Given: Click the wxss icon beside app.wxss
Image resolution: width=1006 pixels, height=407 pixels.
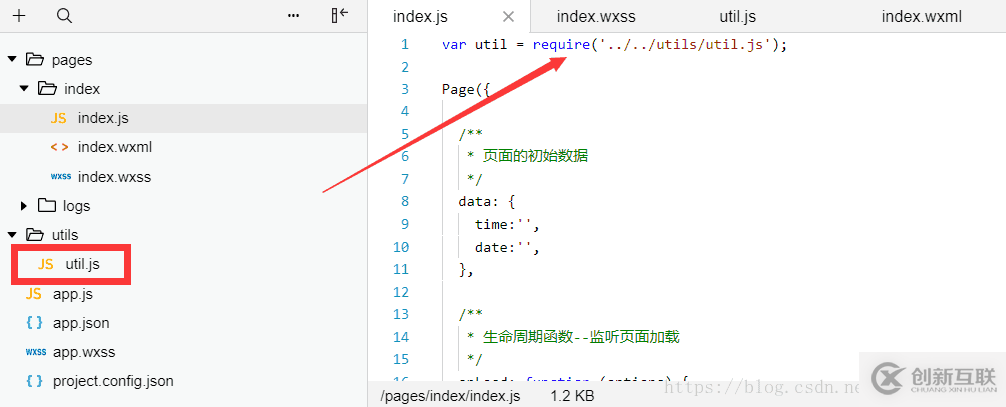Looking at the screenshot, I should point(36,352).
